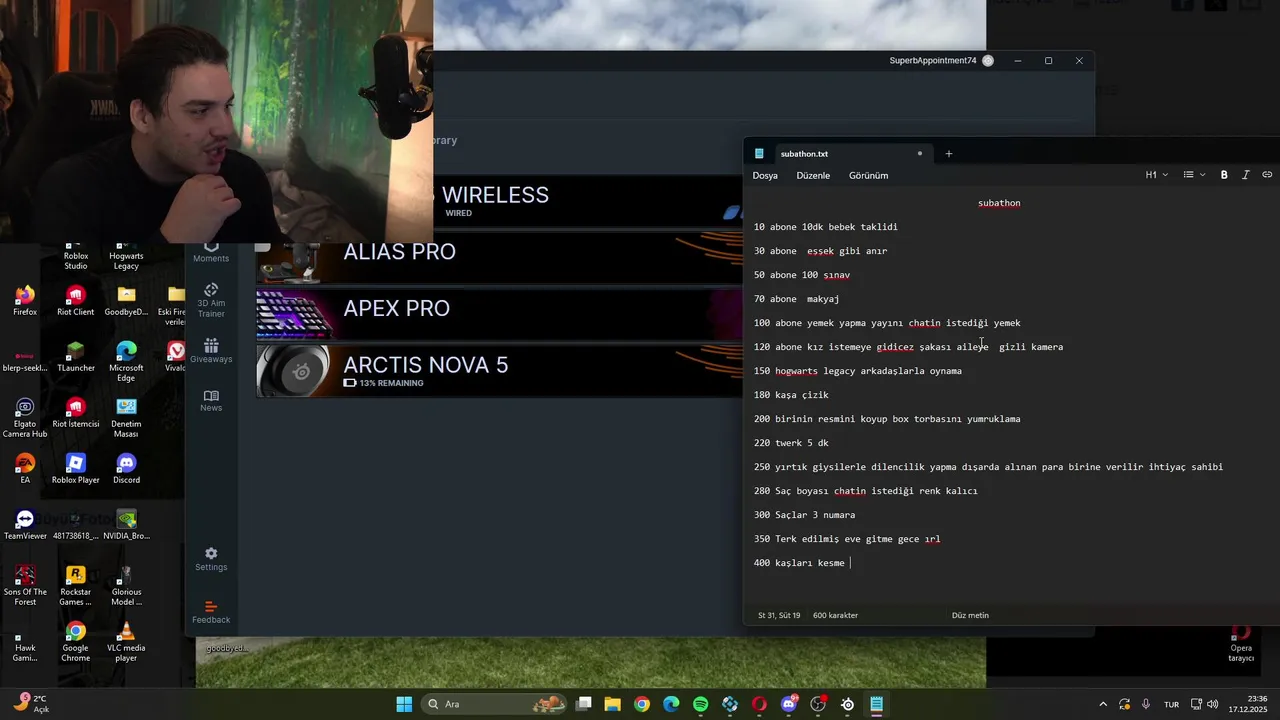This screenshot has width=1280, height=720.
Task: Open Feedback in SteelSeries GG sidebar
Action: click(211, 612)
